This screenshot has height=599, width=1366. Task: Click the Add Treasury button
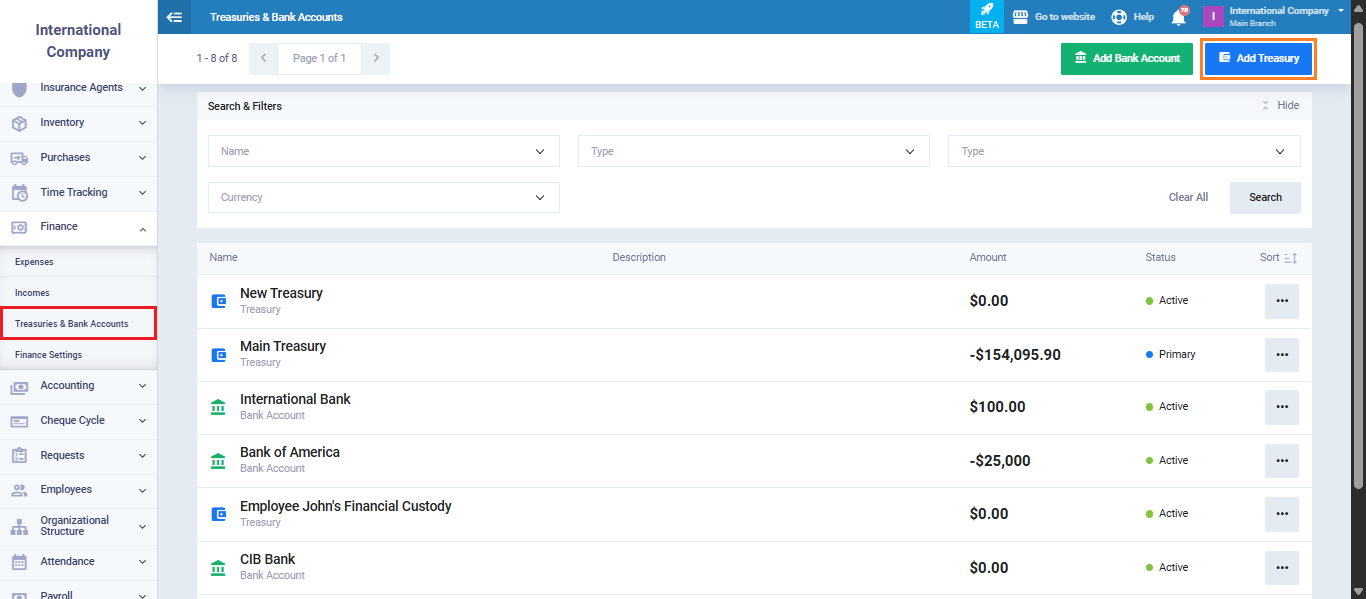pos(1258,58)
